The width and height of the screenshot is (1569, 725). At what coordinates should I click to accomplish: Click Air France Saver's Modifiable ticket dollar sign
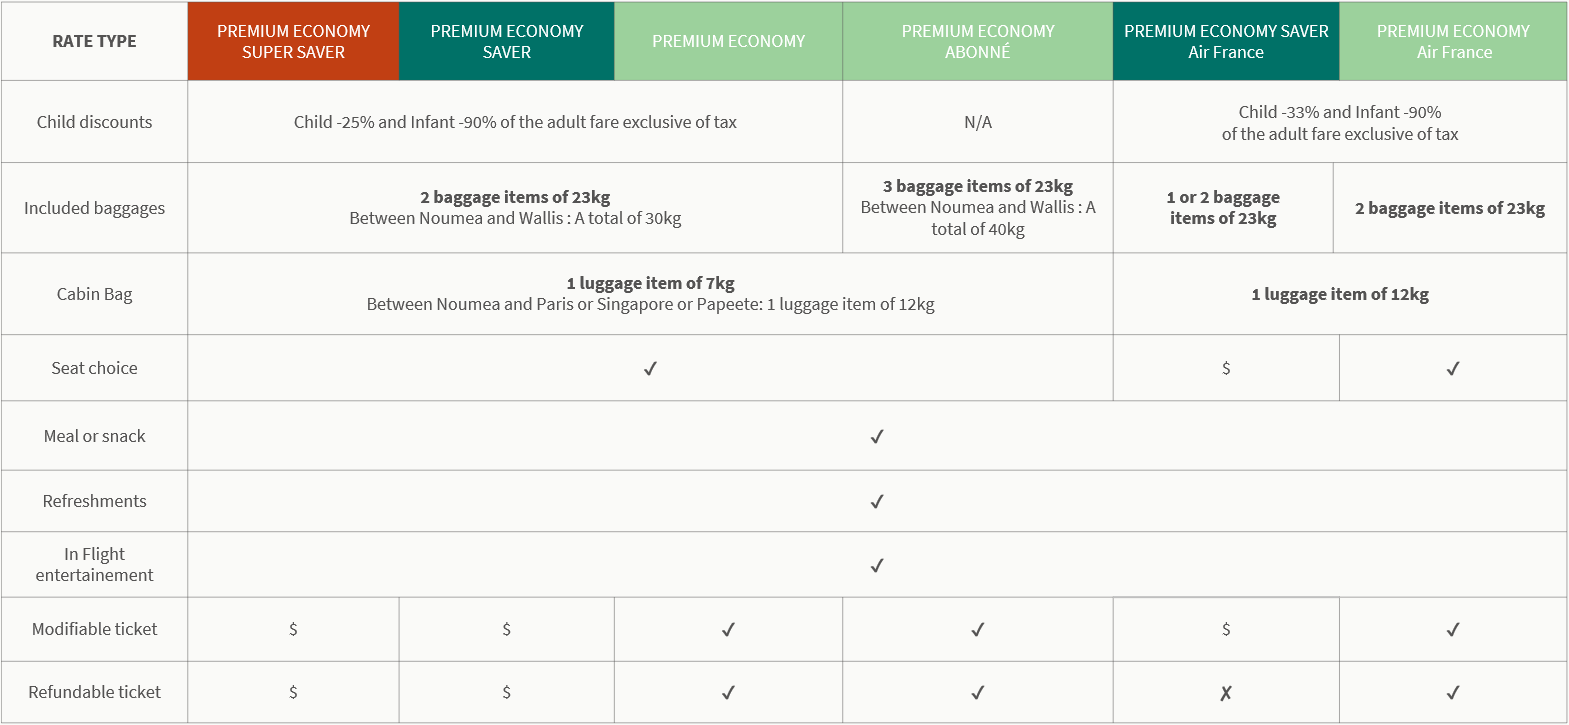click(x=1226, y=629)
